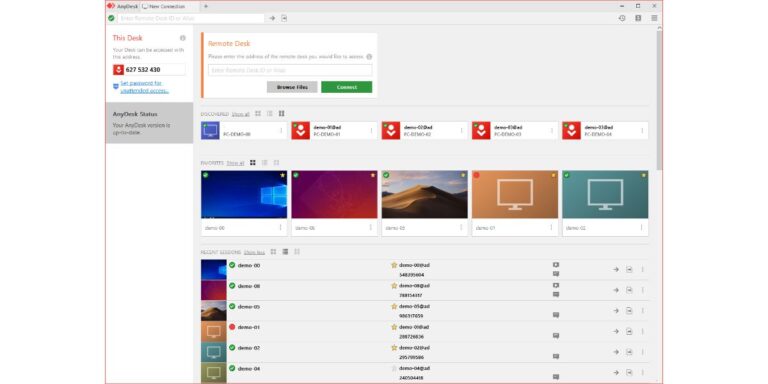Open the three-dot menu in the demo-00 recent row

pyautogui.click(x=643, y=269)
